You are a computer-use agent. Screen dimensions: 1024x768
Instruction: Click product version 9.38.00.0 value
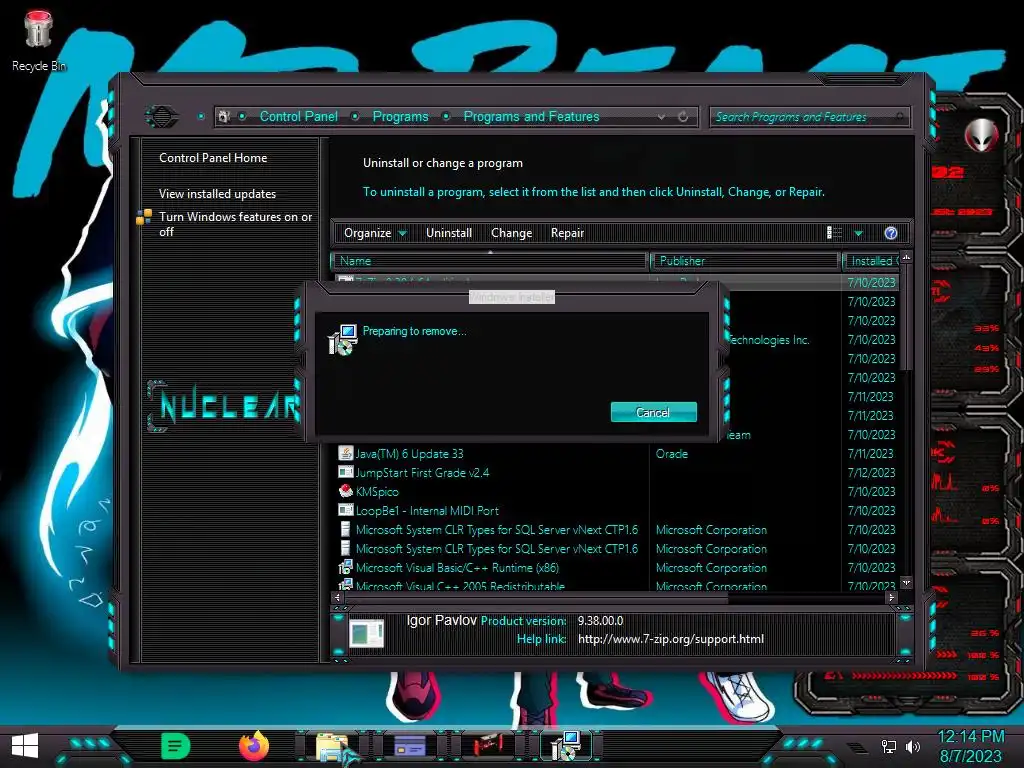(x=600, y=620)
